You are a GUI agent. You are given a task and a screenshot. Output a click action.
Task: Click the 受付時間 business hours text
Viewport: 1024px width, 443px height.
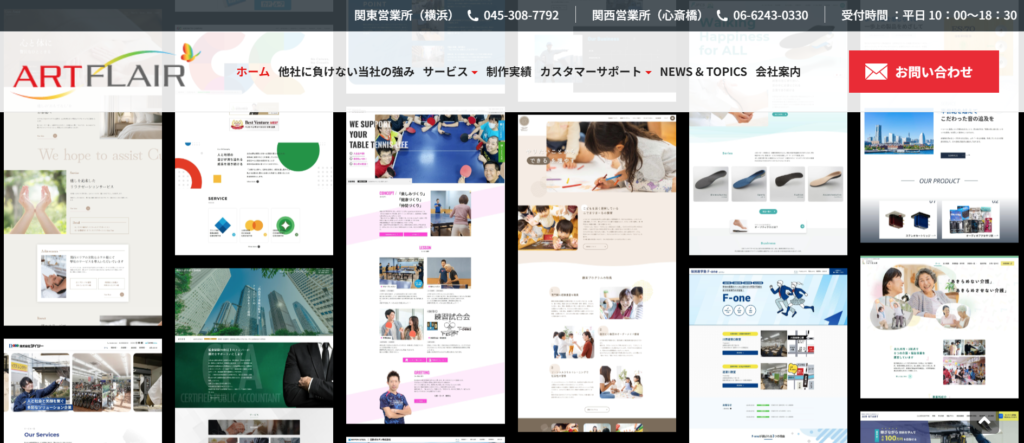click(x=929, y=16)
